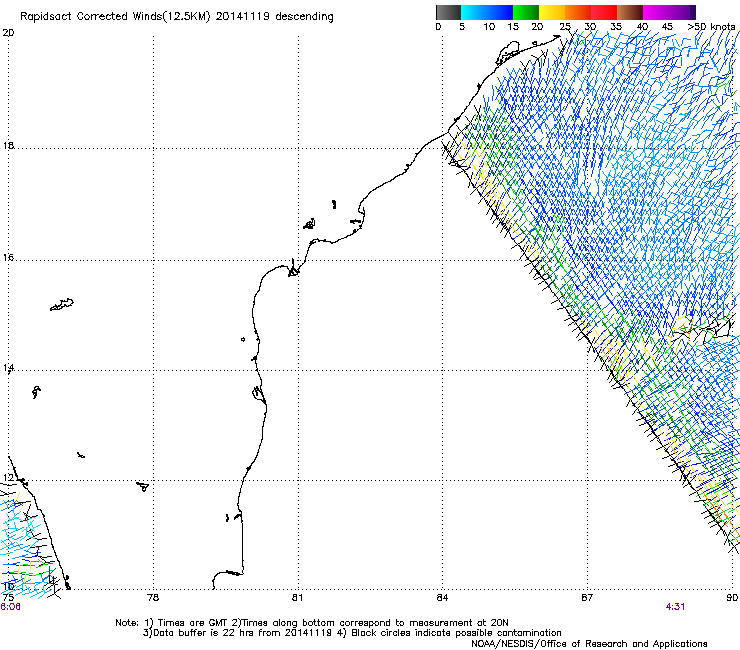Click the longitude label '87'

click(x=587, y=598)
